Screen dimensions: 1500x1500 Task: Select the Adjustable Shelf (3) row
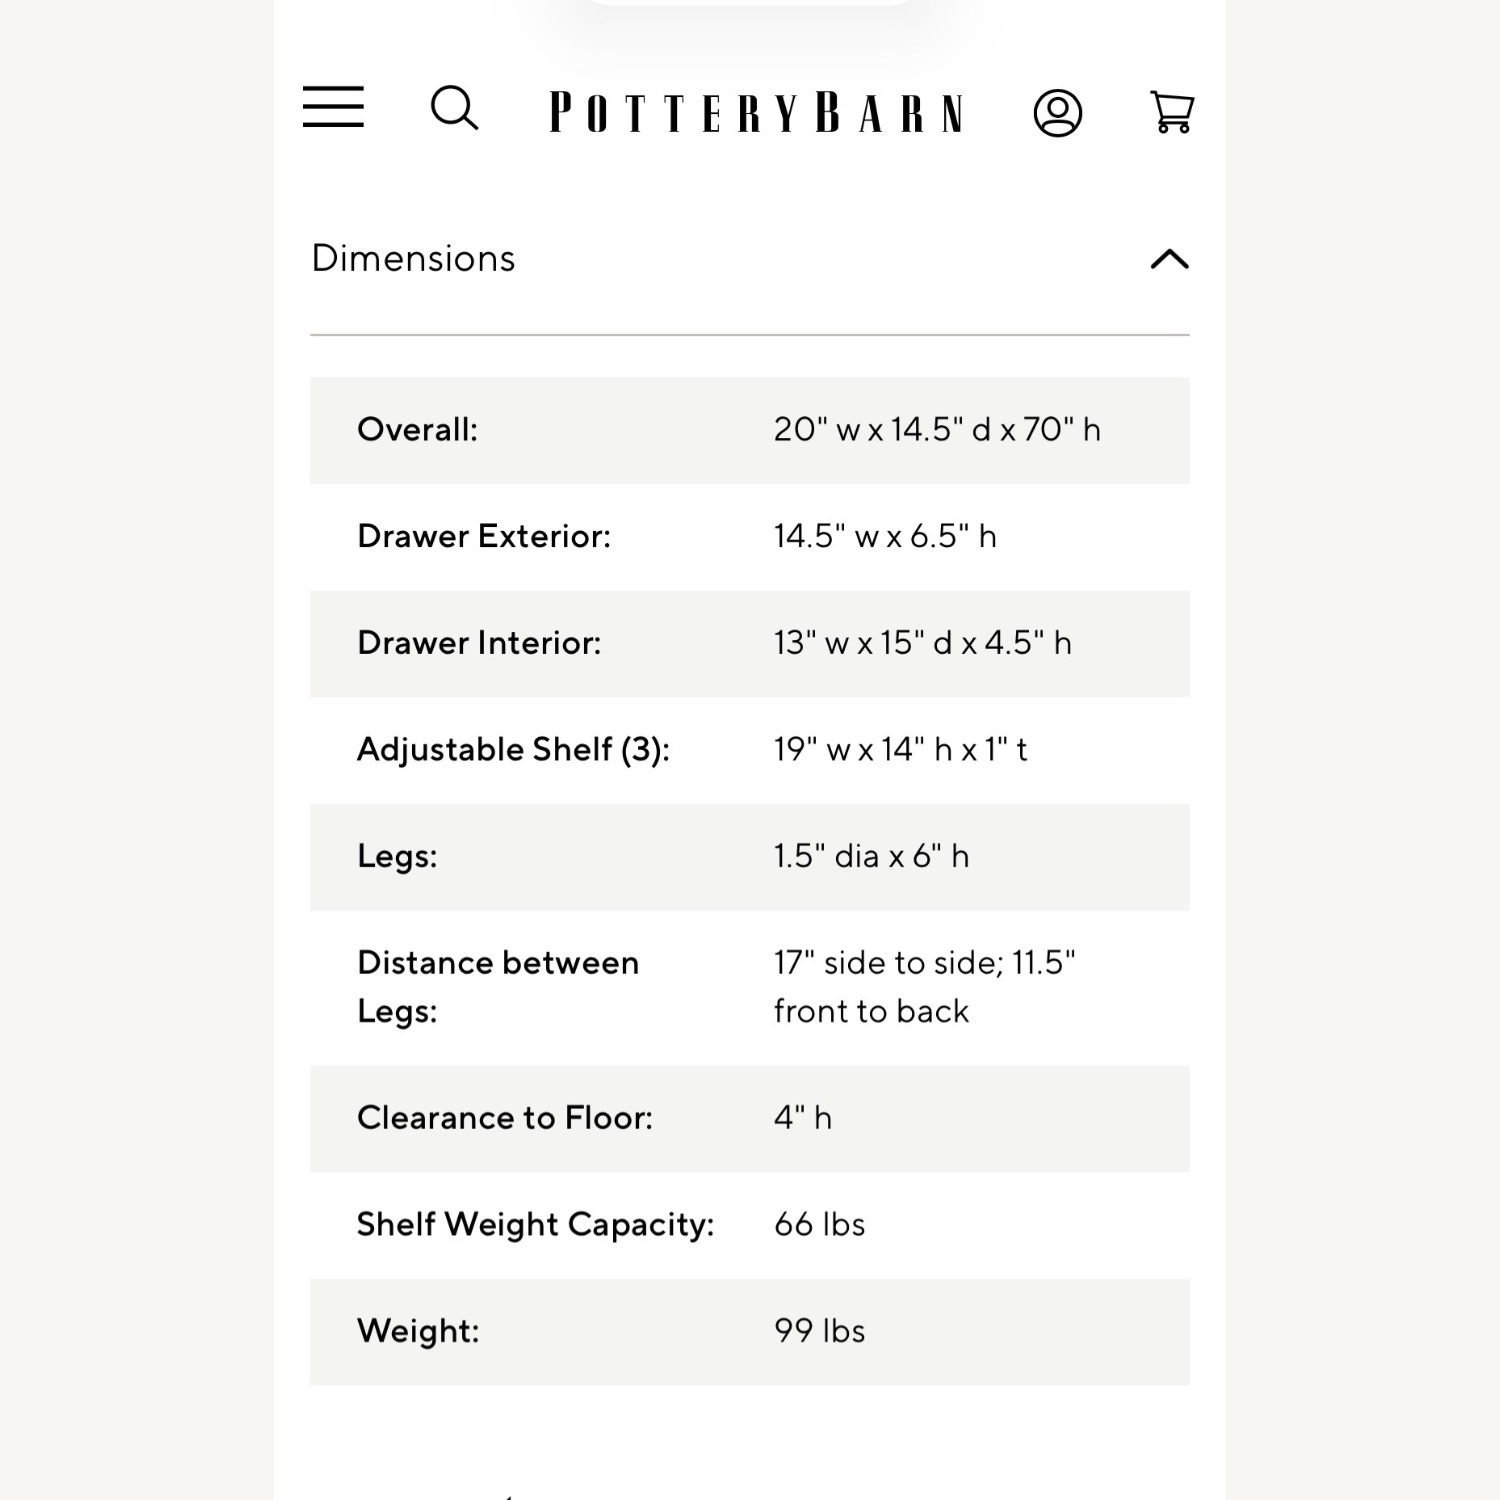tap(750, 750)
